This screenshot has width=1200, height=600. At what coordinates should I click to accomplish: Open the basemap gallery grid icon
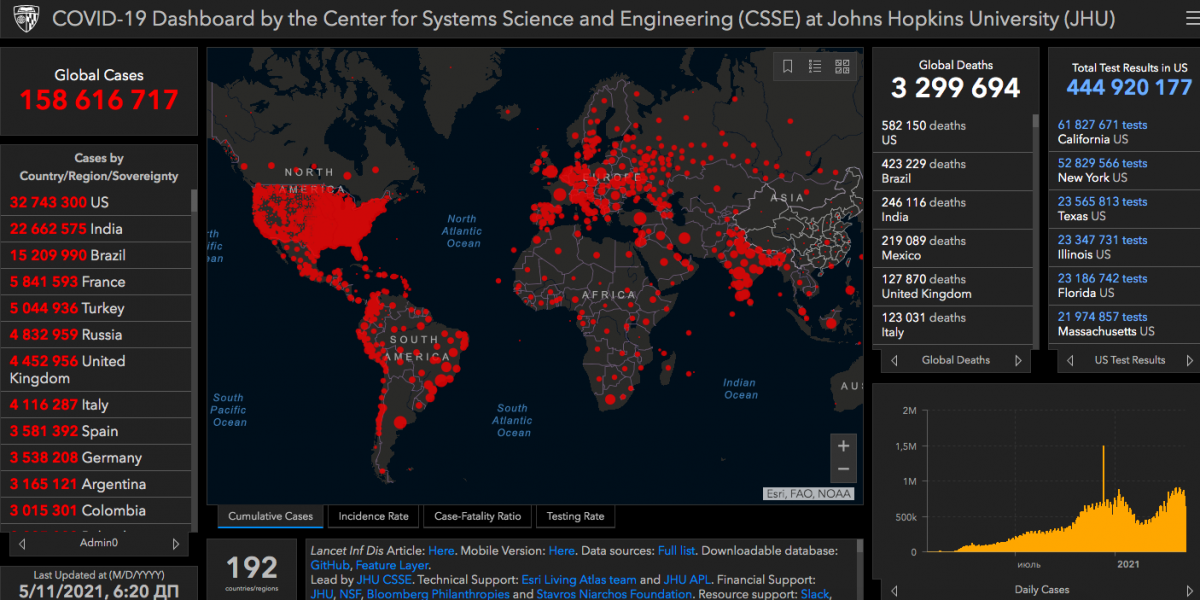click(x=842, y=66)
